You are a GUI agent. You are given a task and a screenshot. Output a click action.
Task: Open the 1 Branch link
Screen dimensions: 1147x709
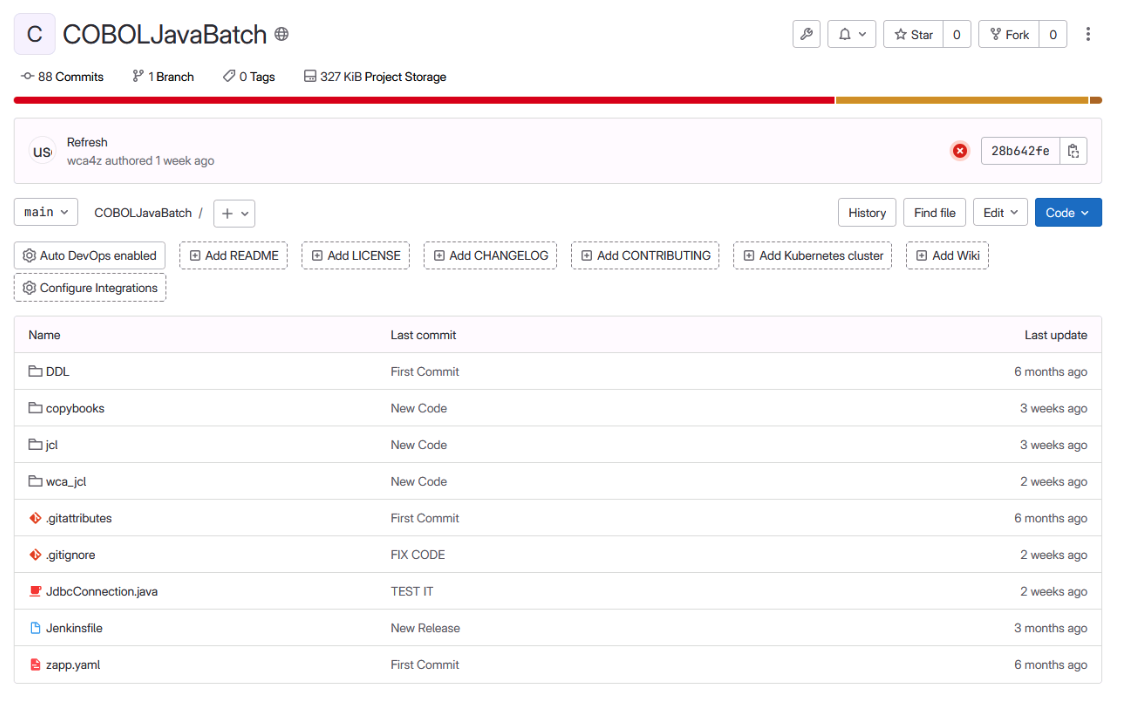pos(163,77)
